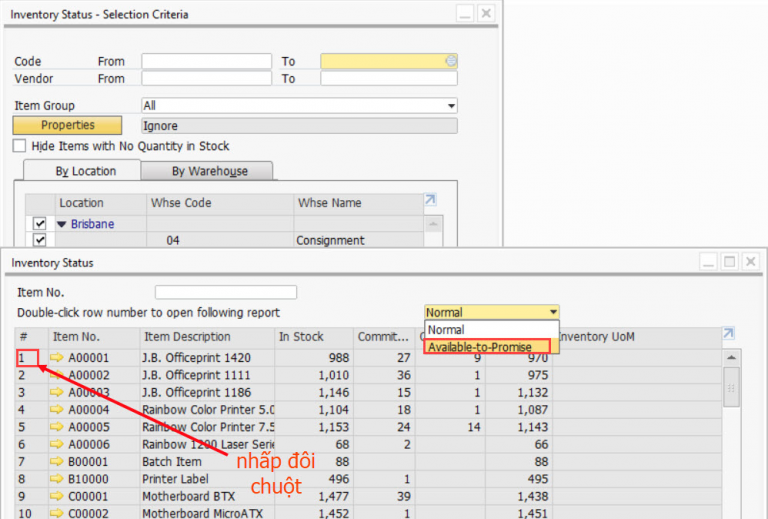Open link arrow for item C00001
The image size is (768, 519).
click(57, 496)
